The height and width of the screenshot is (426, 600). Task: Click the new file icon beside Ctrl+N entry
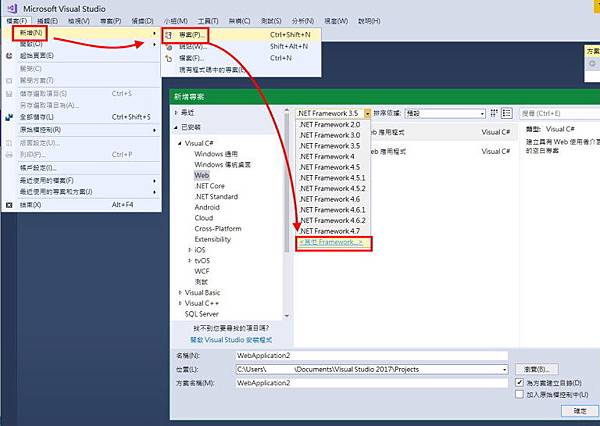click(169, 58)
